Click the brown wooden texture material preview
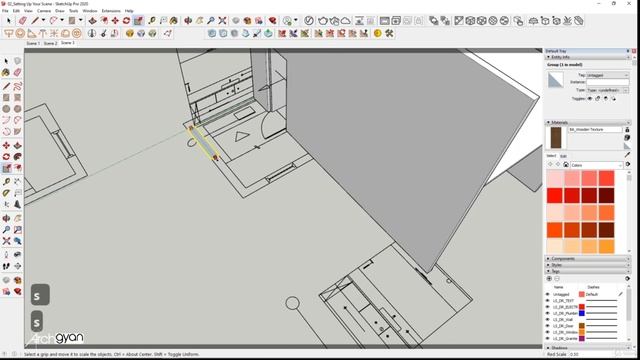This screenshot has width=640, height=360. pyautogui.click(x=556, y=138)
